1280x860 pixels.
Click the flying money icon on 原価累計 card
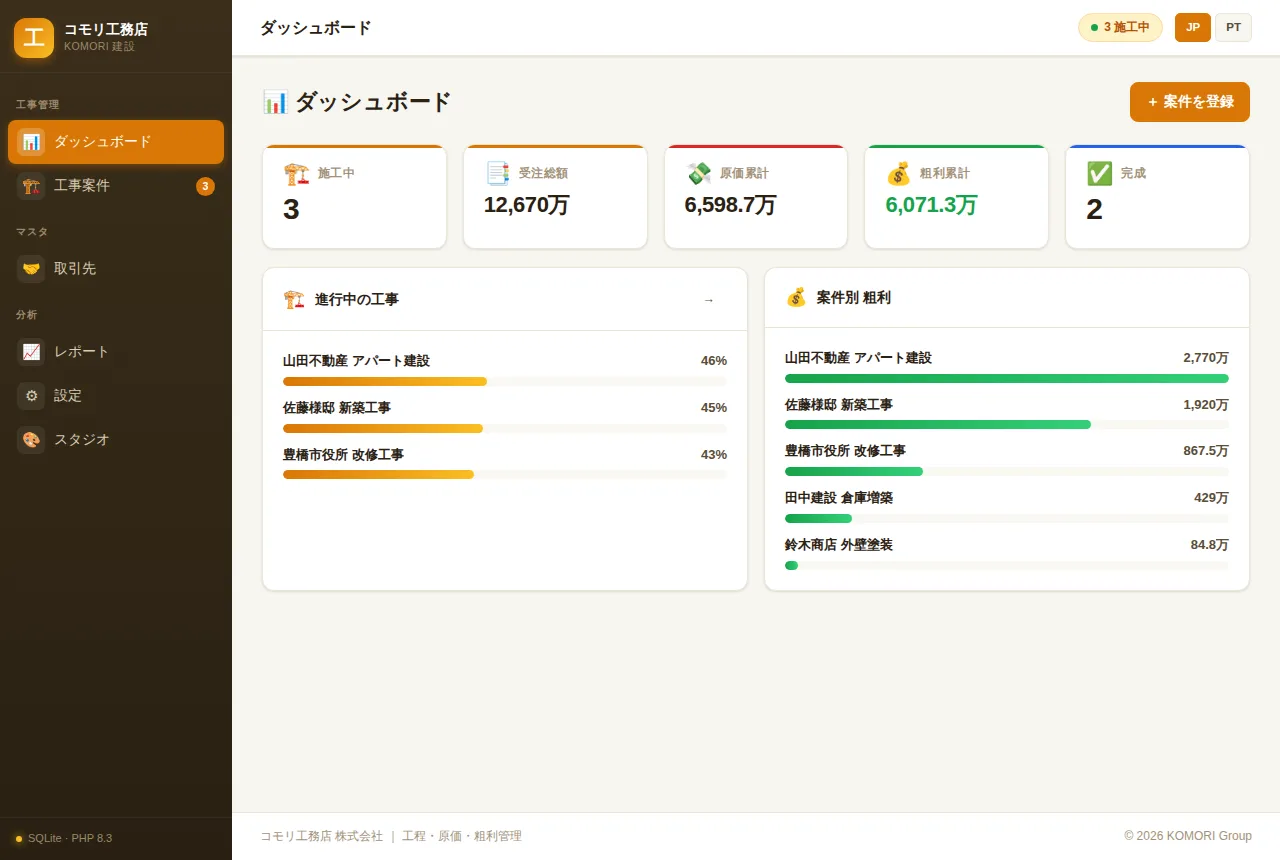coord(698,174)
